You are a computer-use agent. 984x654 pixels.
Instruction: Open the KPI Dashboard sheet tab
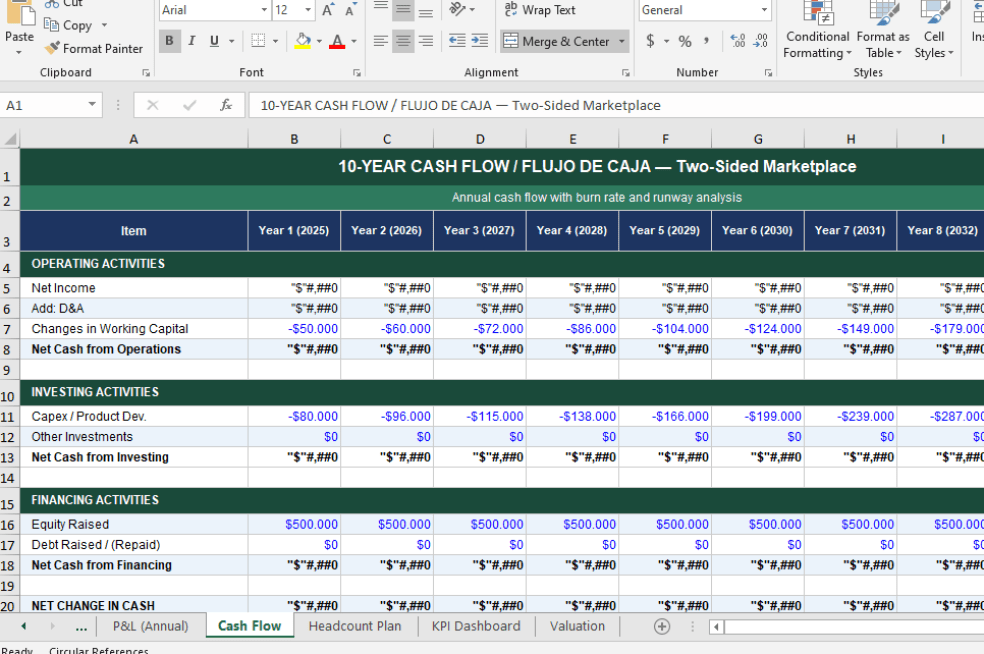point(476,626)
